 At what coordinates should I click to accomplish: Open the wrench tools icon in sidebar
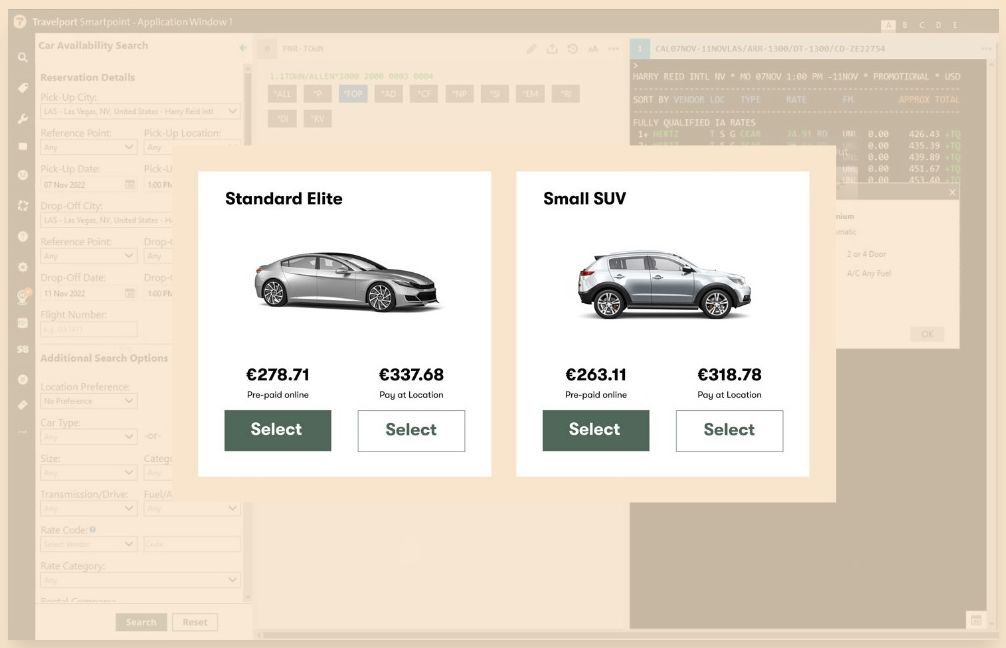[x=22, y=119]
